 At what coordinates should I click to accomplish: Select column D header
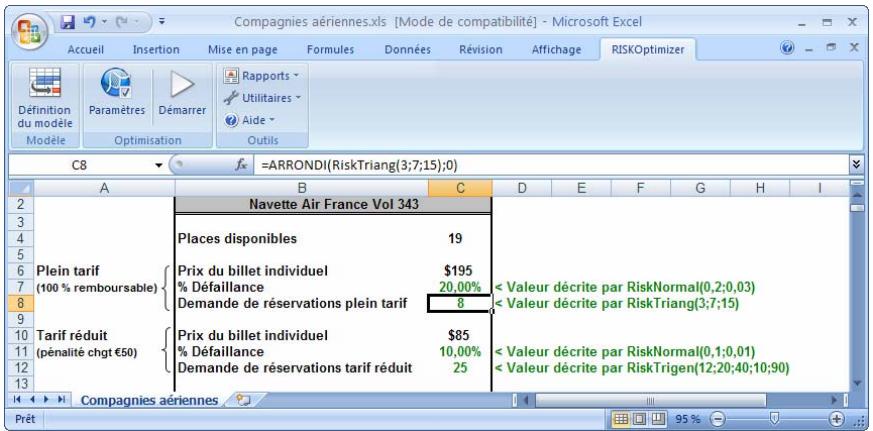tap(522, 188)
